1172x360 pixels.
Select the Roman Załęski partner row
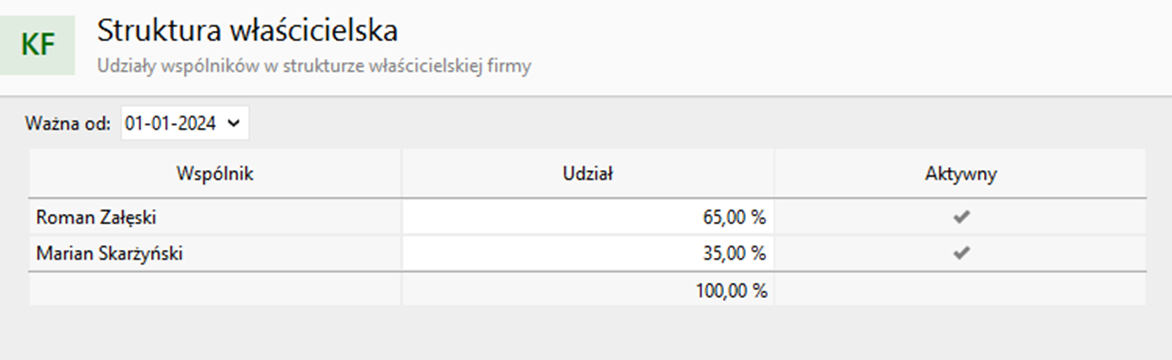click(x=587, y=217)
